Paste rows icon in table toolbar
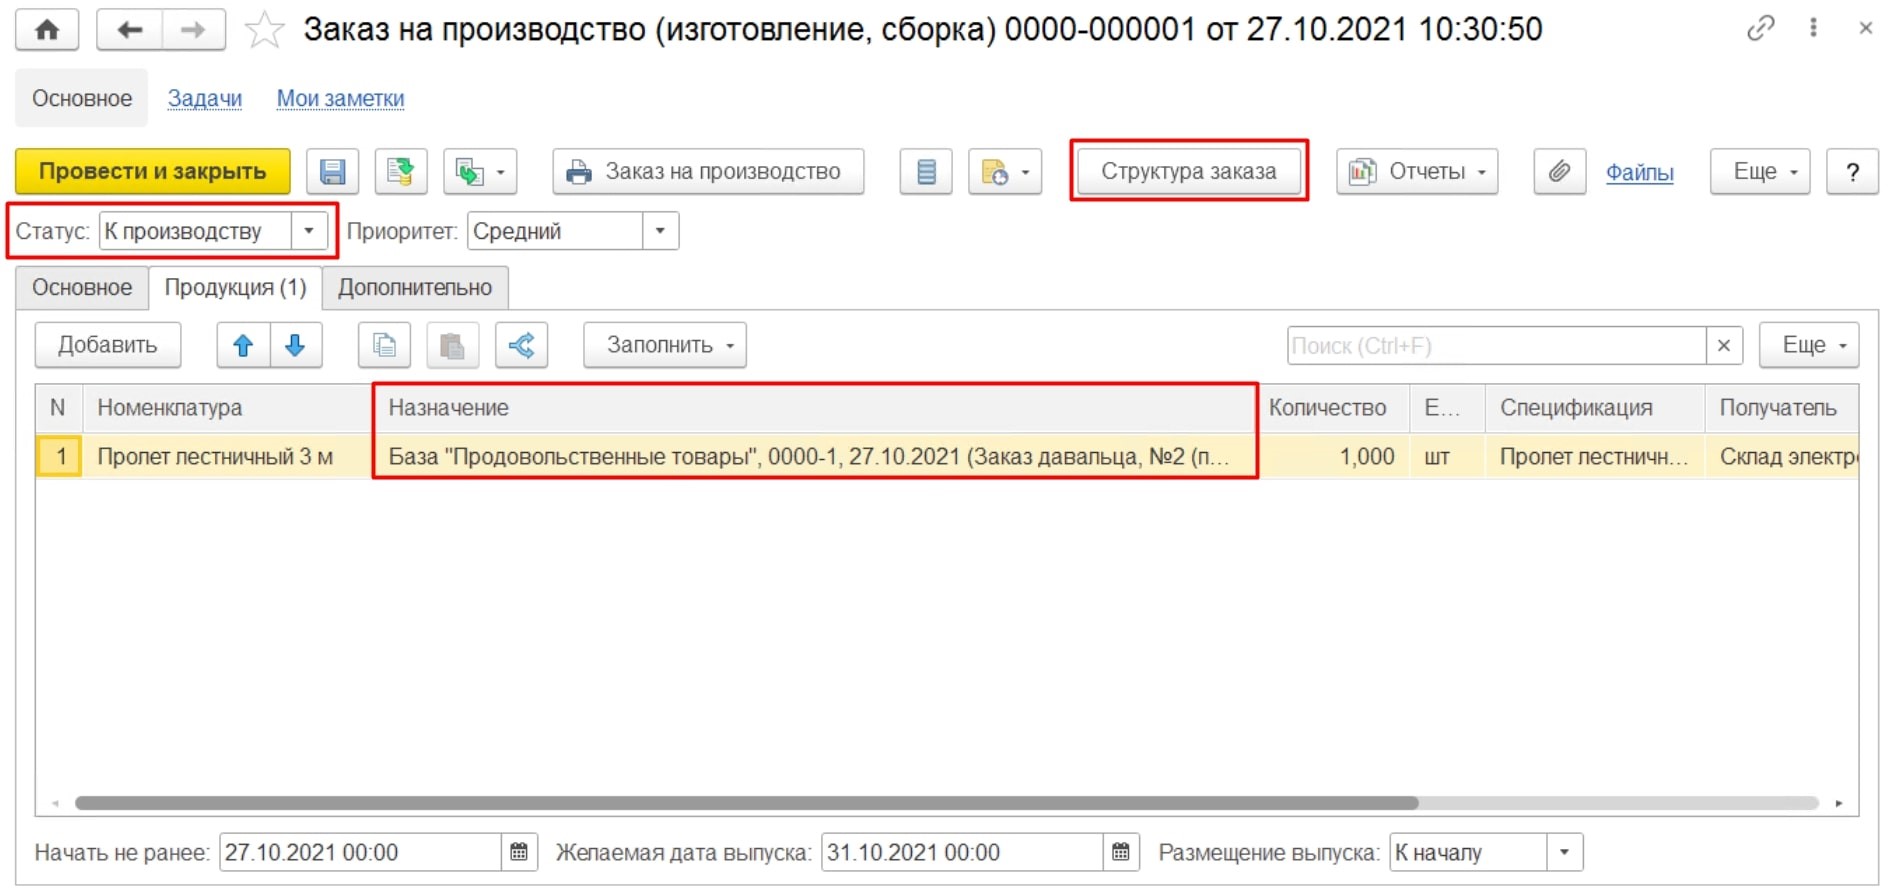Screen dimensions: 1890x895 (453, 345)
